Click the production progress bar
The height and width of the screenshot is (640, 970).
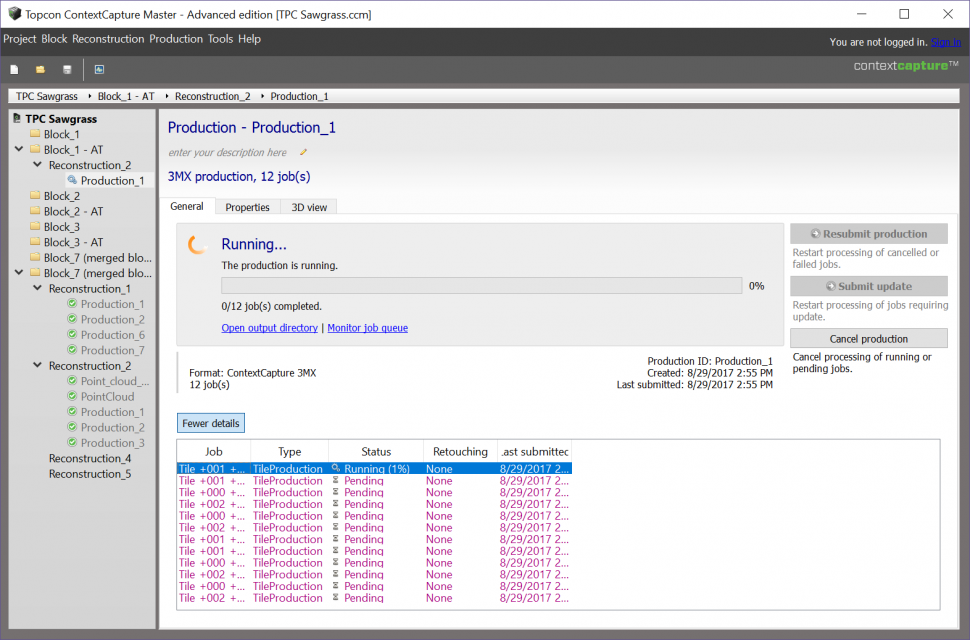click(482, 286)
